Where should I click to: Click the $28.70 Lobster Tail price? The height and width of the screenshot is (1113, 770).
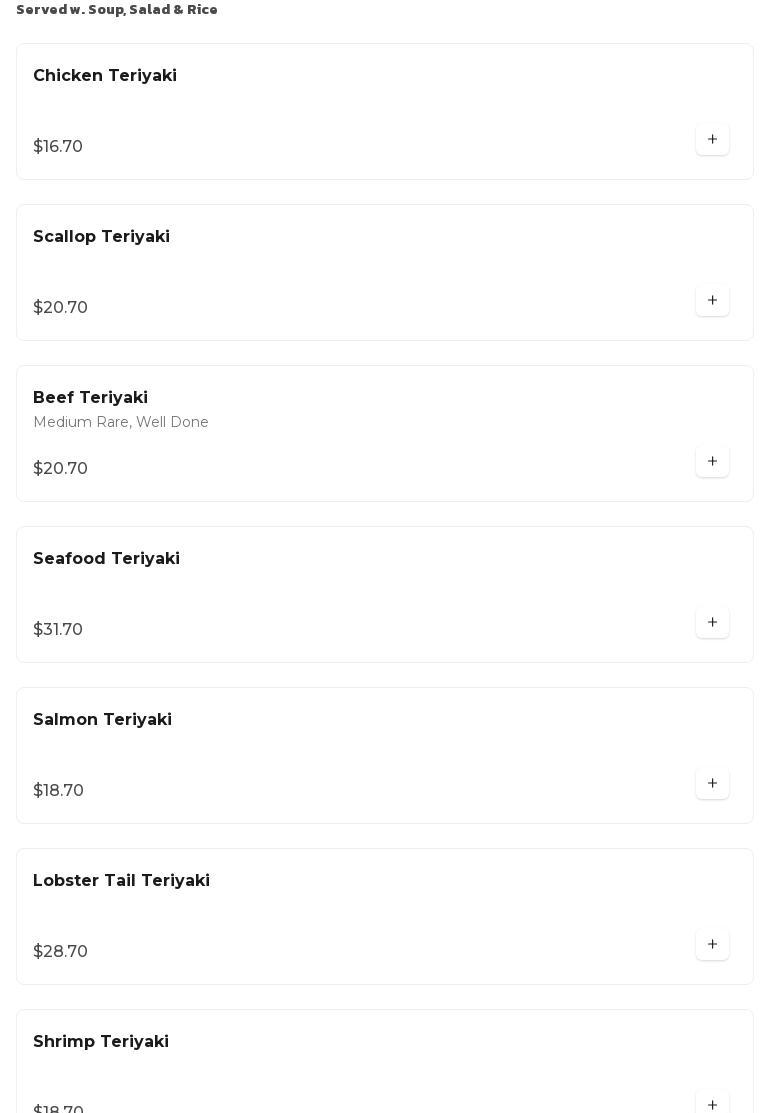[x=60, y=952]
